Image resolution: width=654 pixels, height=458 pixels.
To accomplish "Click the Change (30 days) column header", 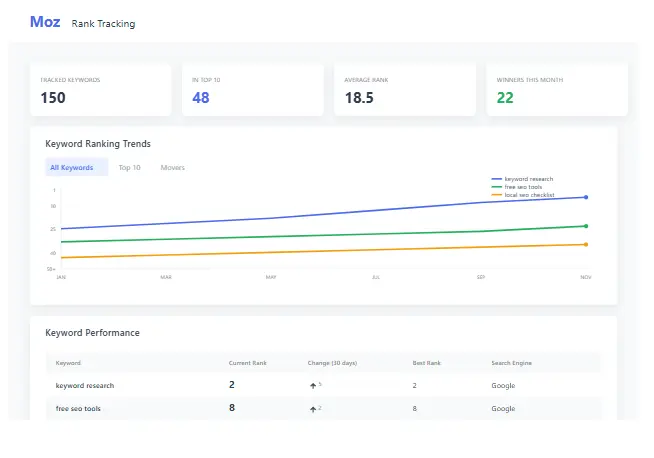I will click(x=332, y=363).
